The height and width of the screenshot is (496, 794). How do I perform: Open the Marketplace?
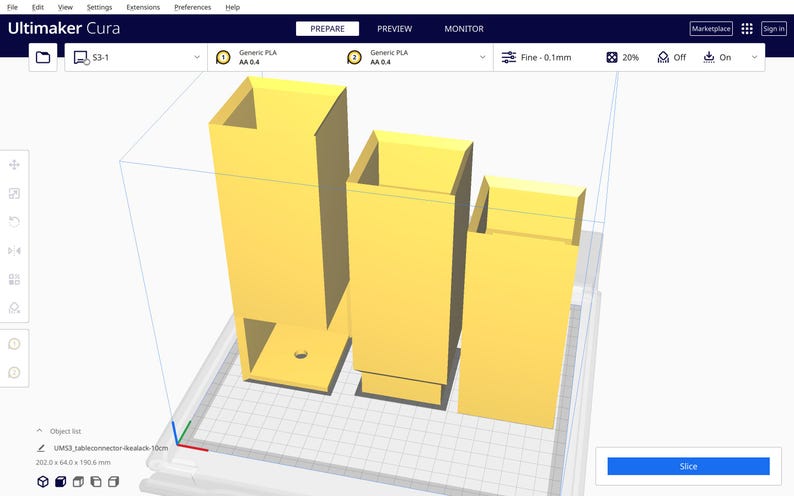[711, 29]
